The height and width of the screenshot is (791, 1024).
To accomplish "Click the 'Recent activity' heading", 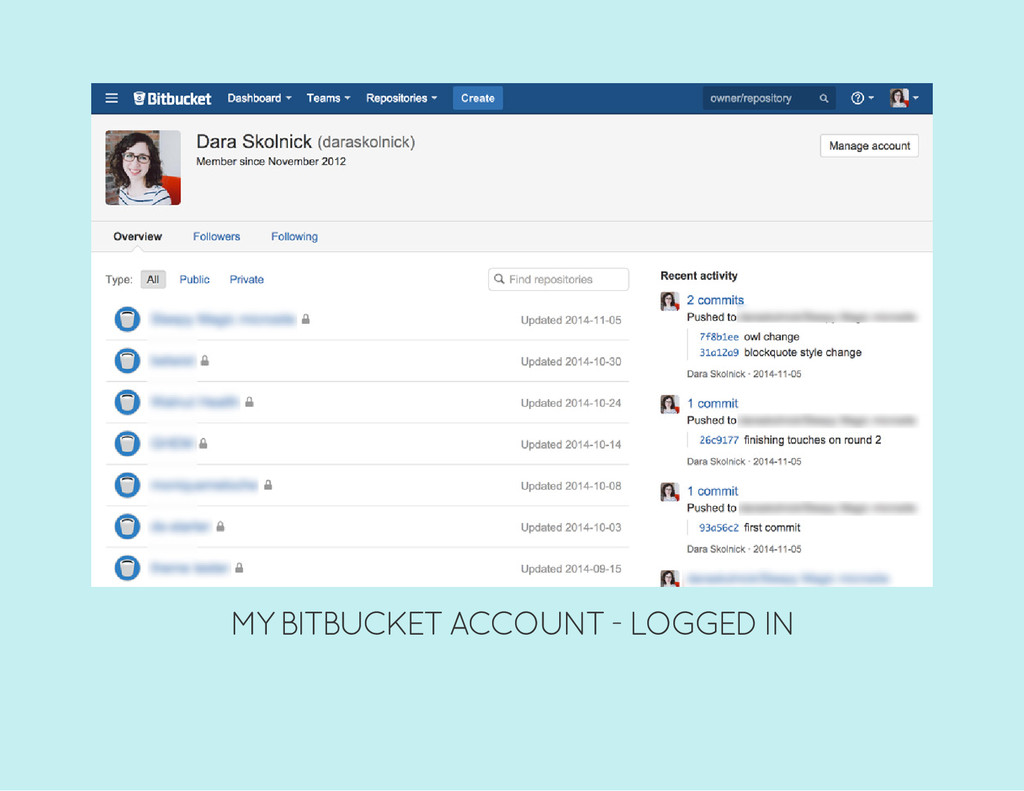I will tap(699, 276).
